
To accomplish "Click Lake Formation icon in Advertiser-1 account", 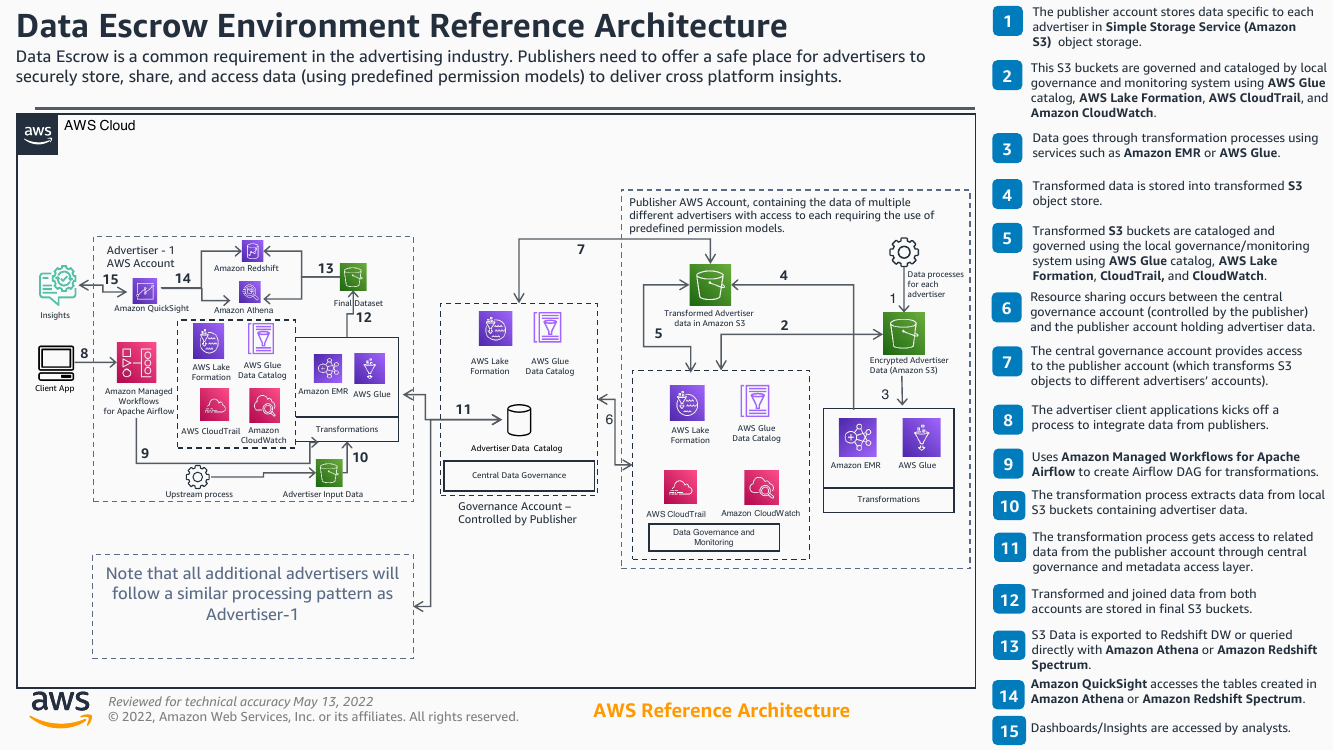I will (x=209, y=343).
